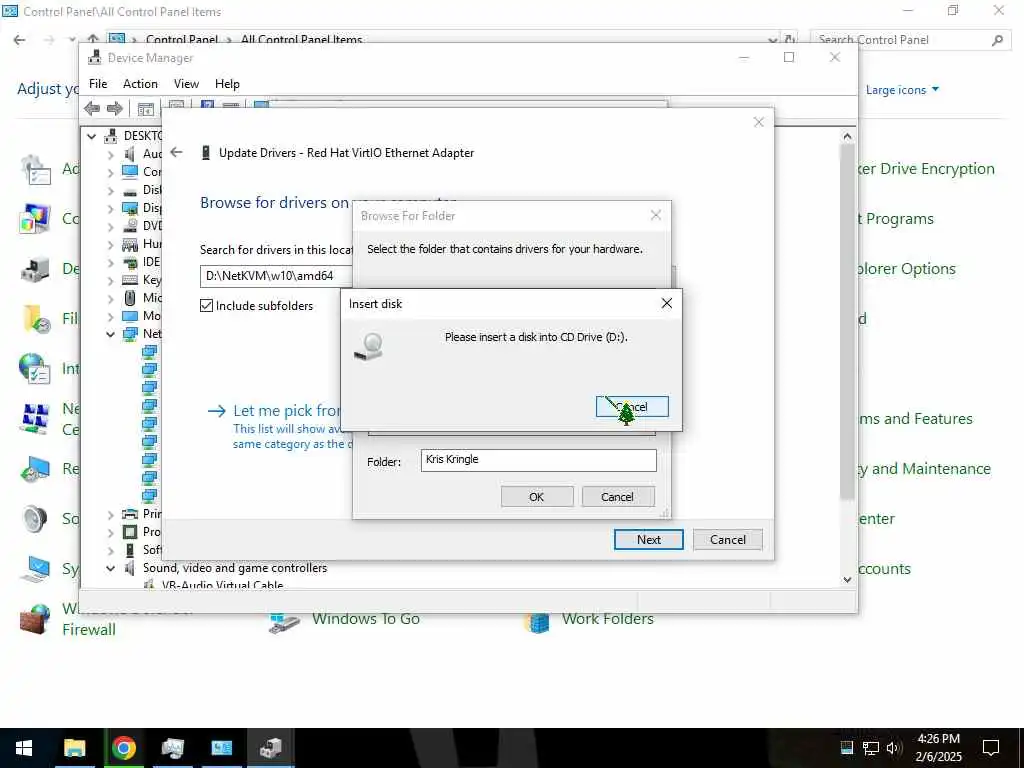
Task: Click Device Manager toolbar Back arrow
Action: (92, 108)
